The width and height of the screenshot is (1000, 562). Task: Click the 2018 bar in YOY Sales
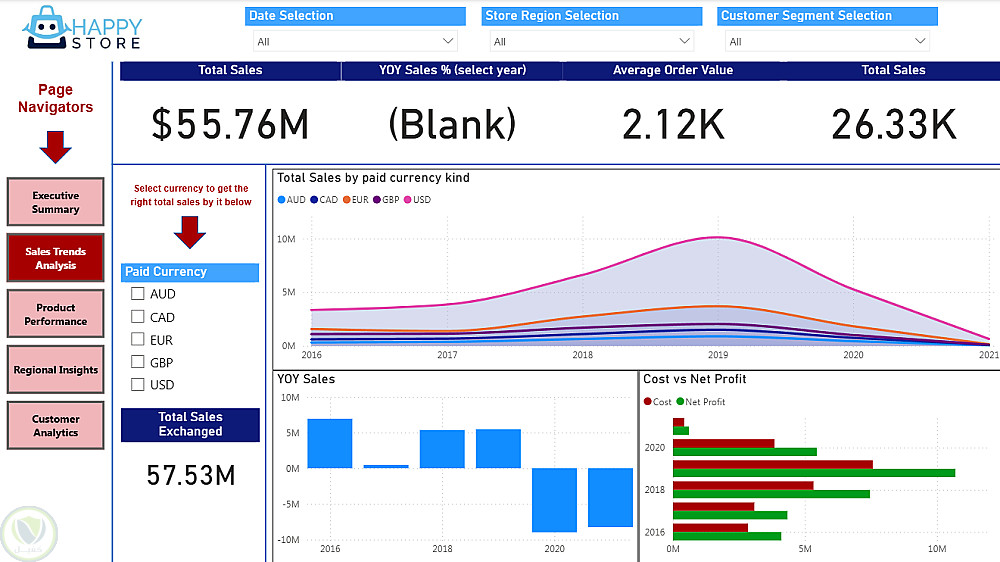pyautogui.click(x=442, y=449)
